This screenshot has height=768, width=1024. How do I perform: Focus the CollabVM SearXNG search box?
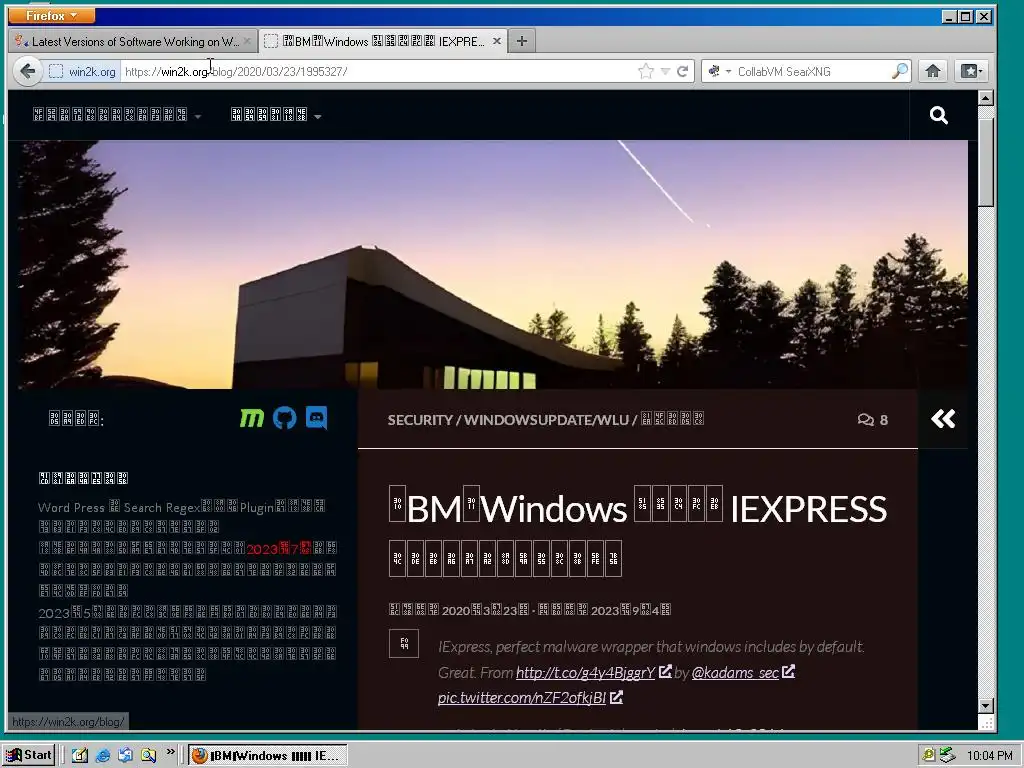[x=811, y=71]
